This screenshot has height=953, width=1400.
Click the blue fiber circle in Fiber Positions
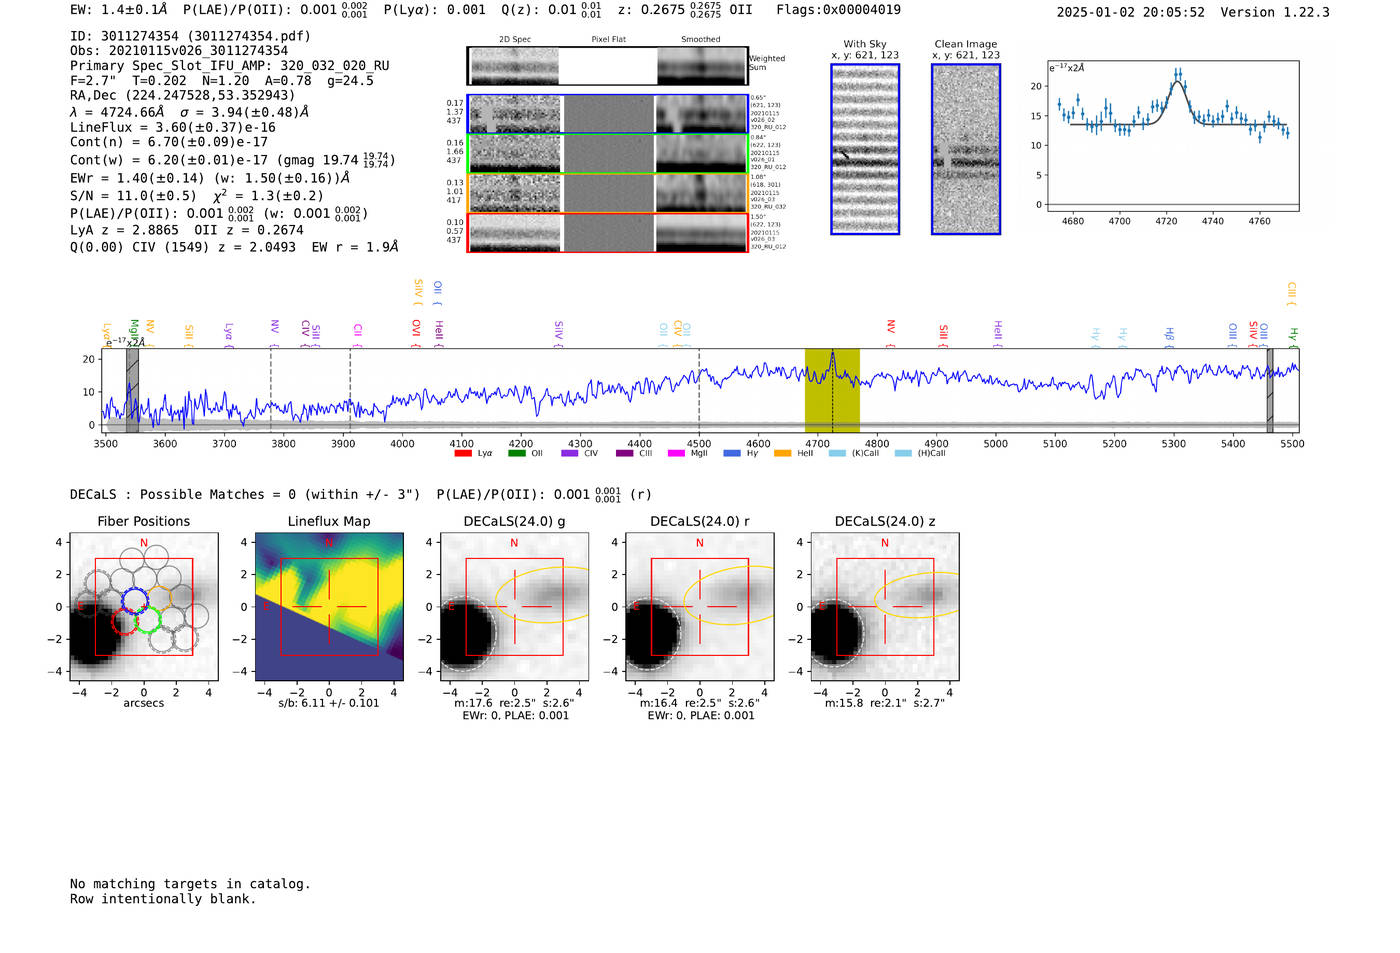134,600
